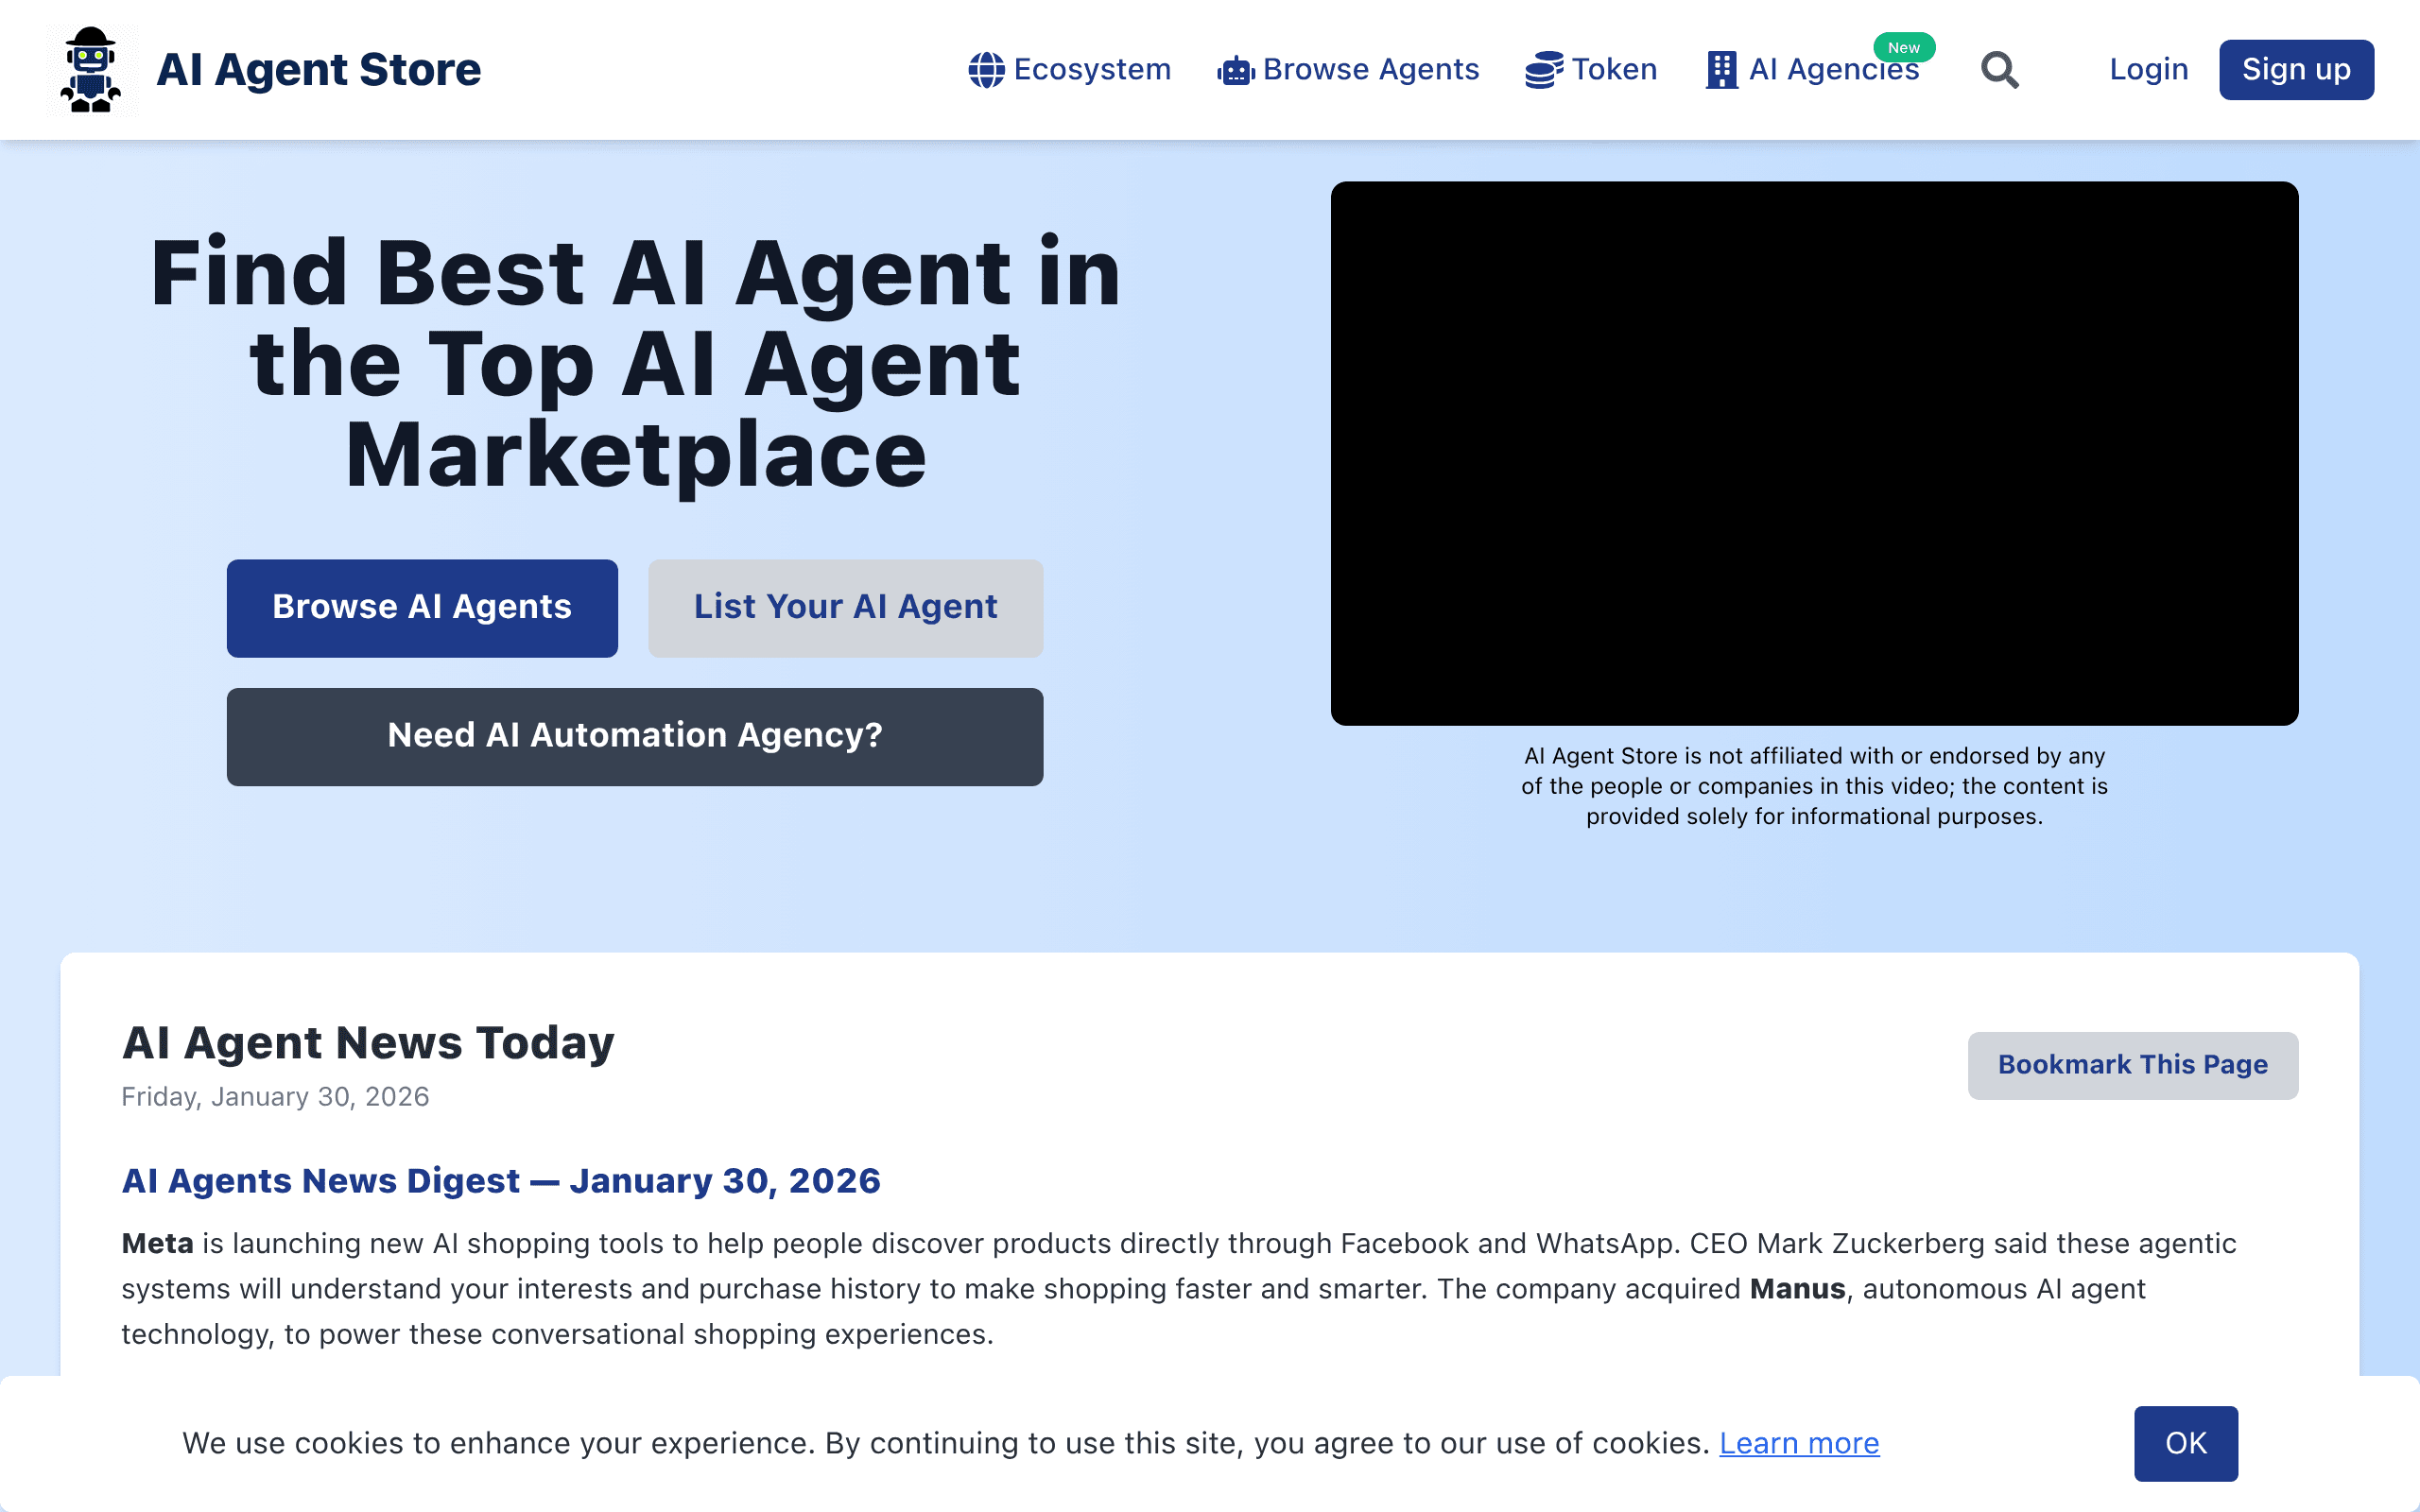Click the video disclaimer text
2420x1512 pixels.
(1814, 786)
